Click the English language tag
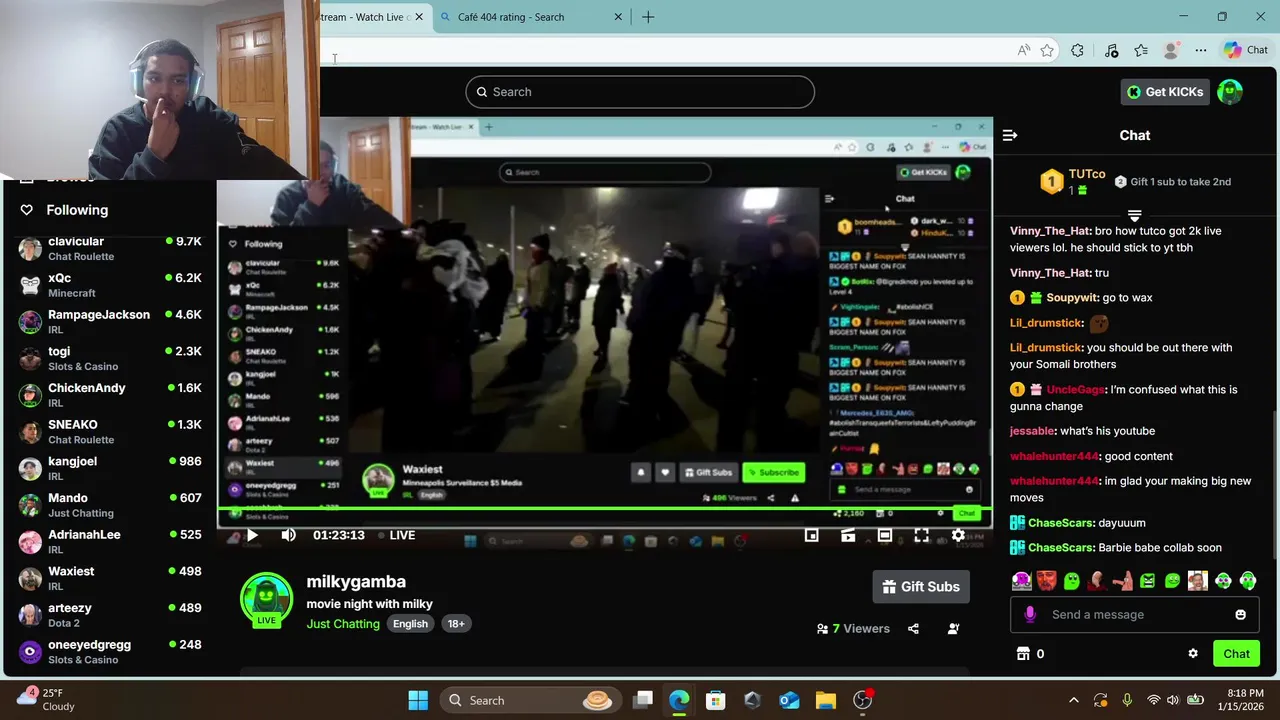Image resolution: width=1280 pixels, height=720 pixels. tap(410, 624)
